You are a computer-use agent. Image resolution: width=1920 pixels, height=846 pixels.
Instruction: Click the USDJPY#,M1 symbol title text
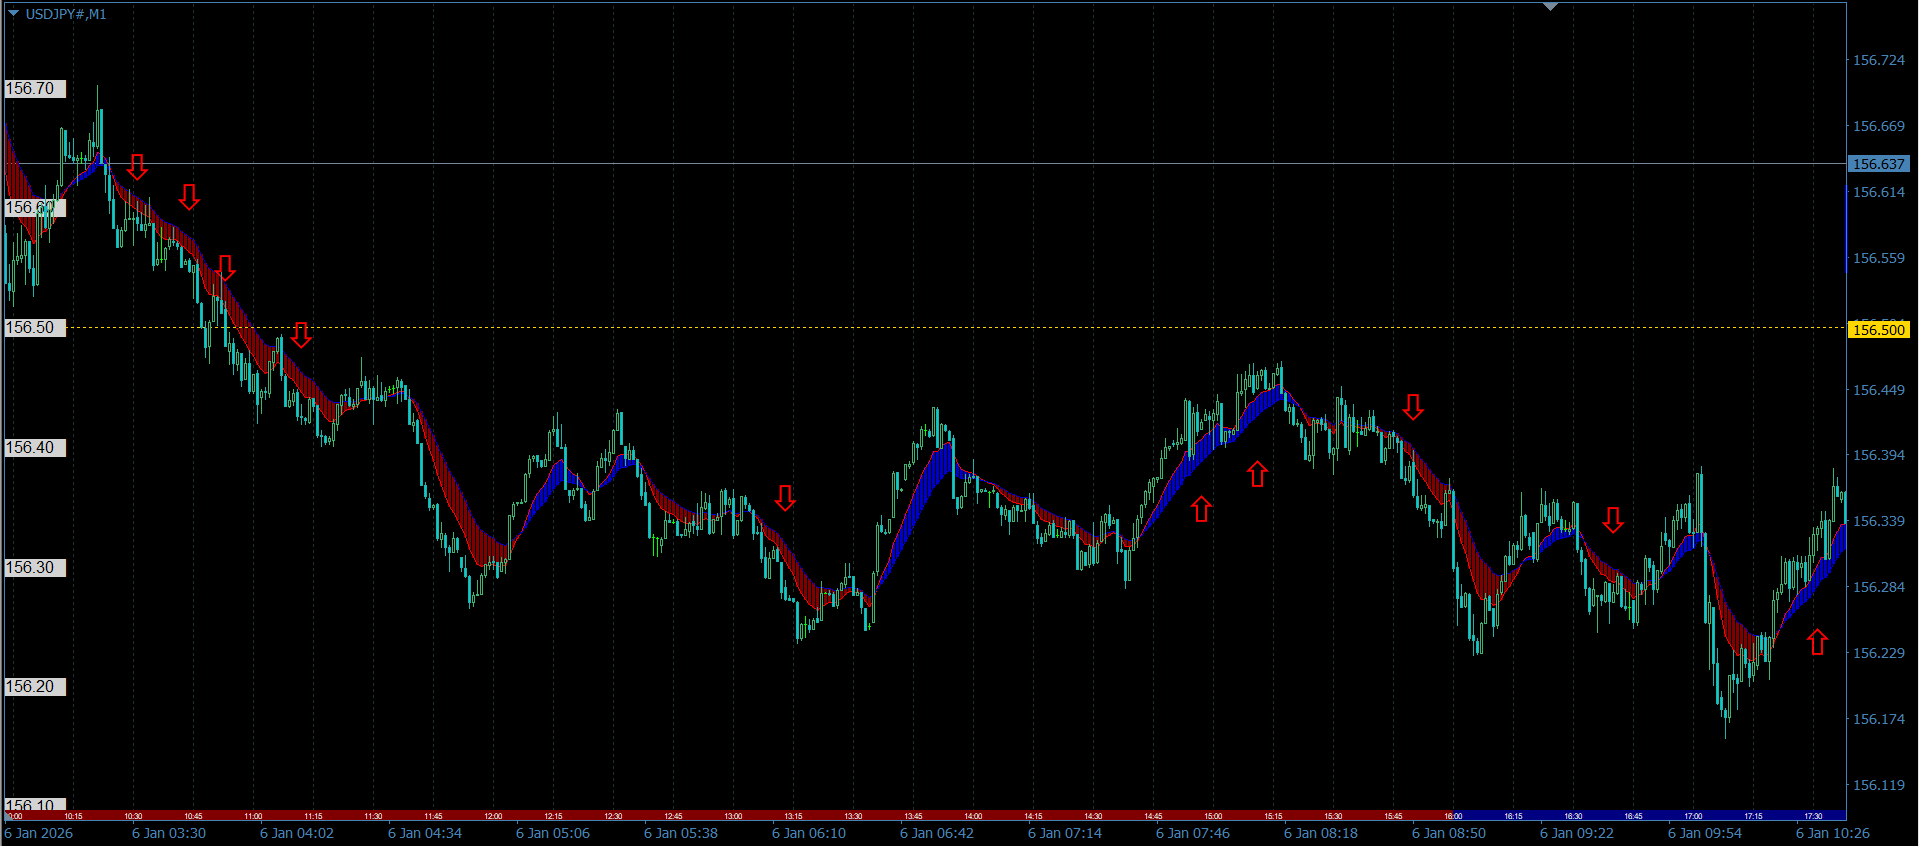point(66,14)
